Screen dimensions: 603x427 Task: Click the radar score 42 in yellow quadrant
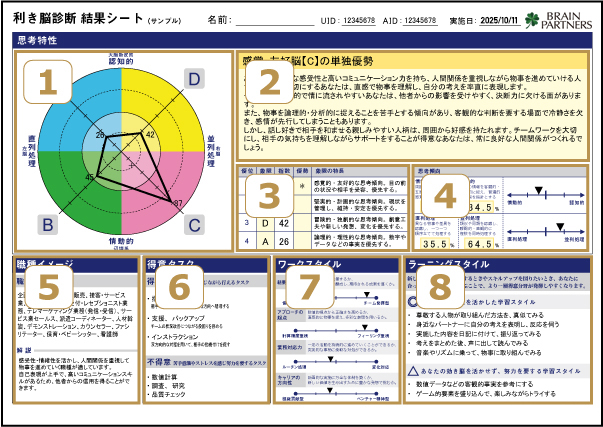pos(150,135)
